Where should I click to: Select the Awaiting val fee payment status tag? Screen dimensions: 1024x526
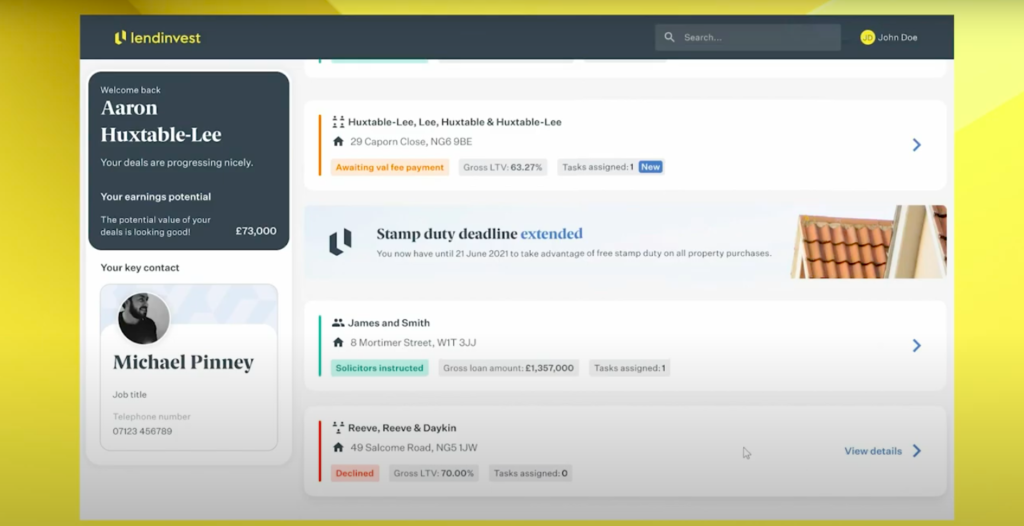tap(390, 167)
